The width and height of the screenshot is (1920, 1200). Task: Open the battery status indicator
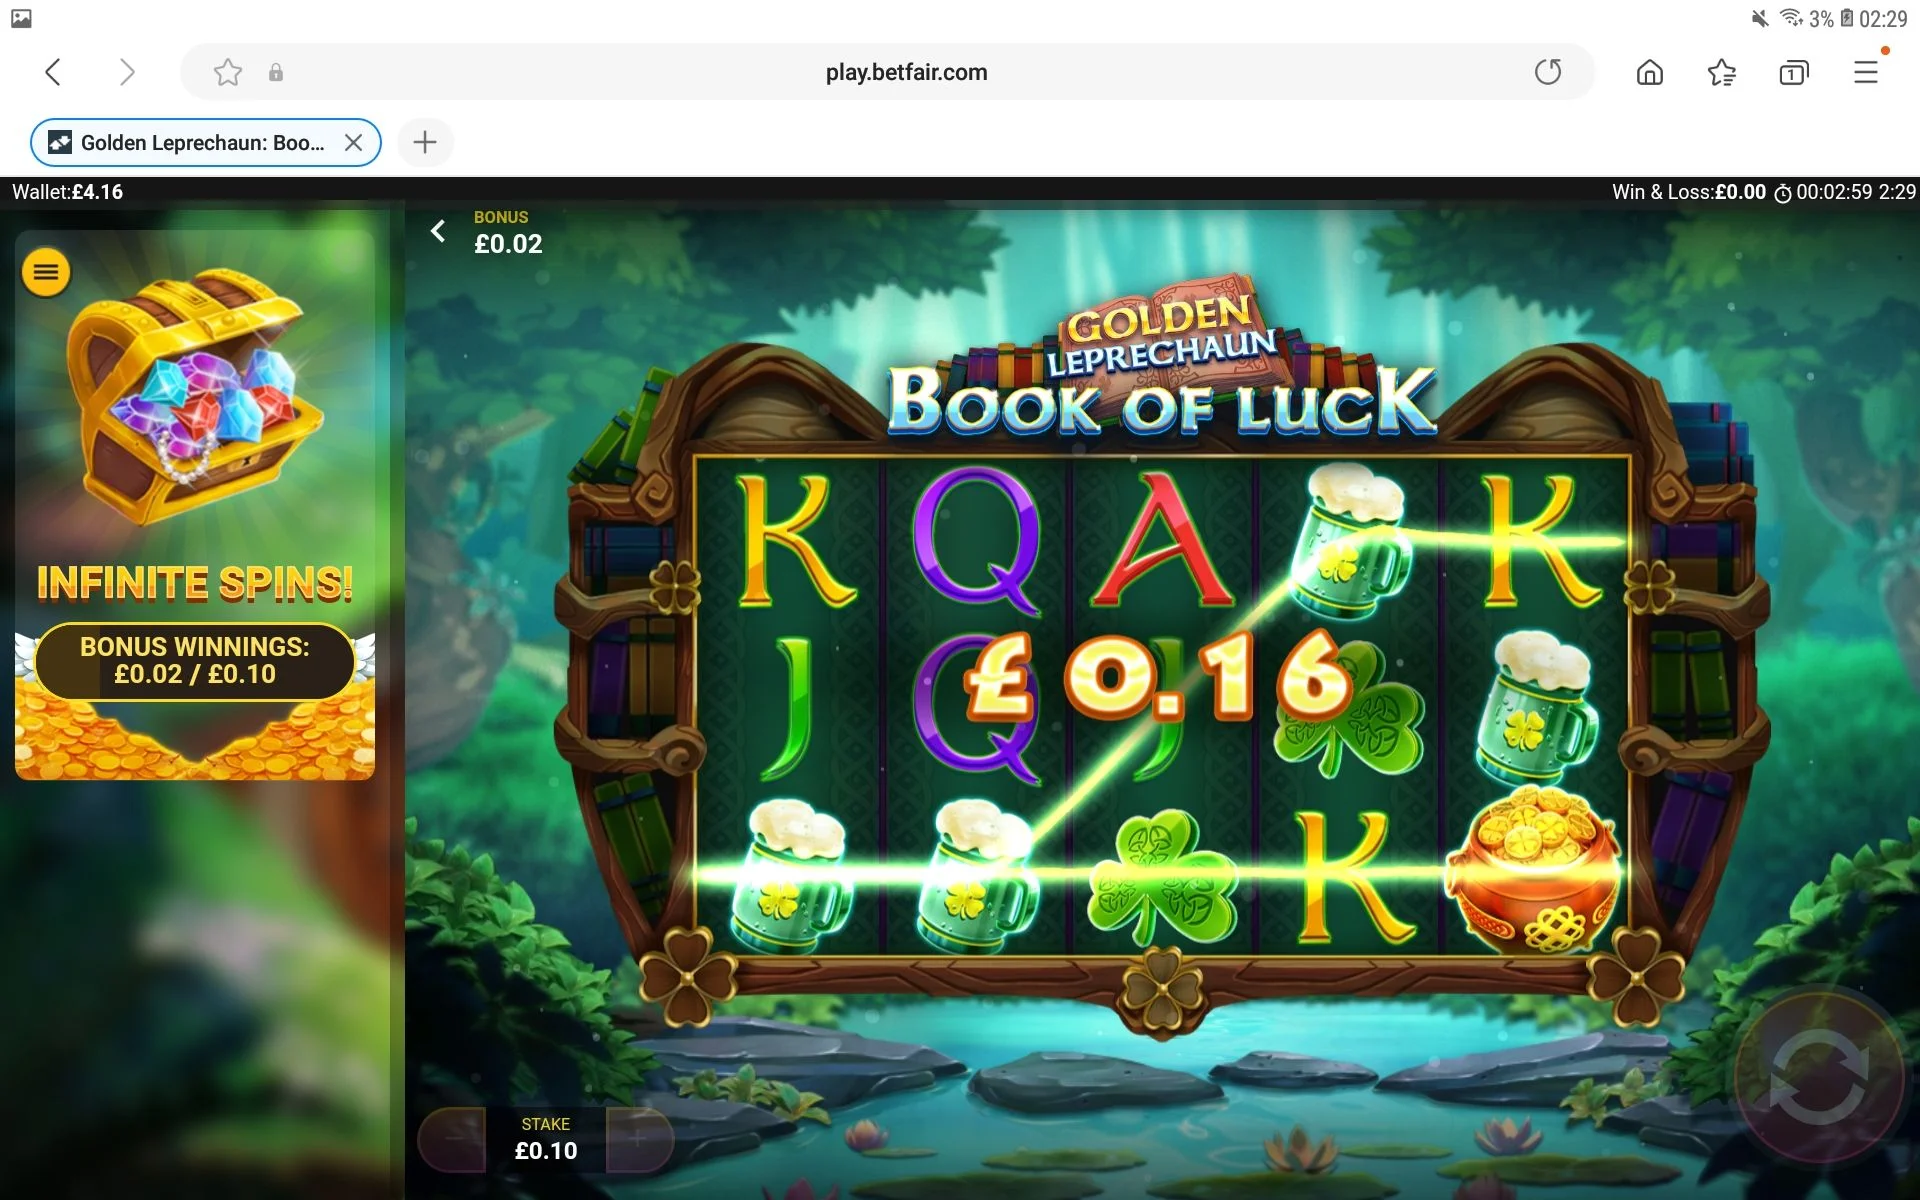tap(1847, 18)
